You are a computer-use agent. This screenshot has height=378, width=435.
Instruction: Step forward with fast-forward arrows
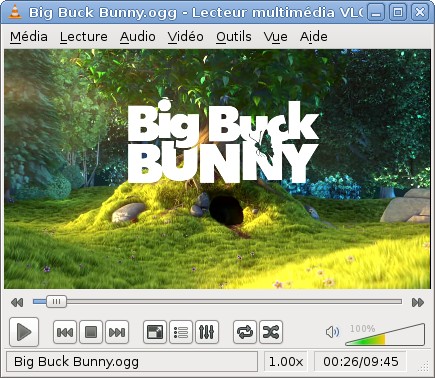(x=418, y=302)
